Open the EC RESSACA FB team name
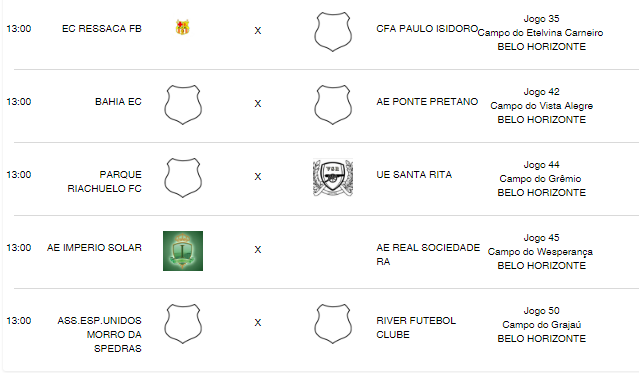Viewport: 639px width, 373px height. pos(101,29)
